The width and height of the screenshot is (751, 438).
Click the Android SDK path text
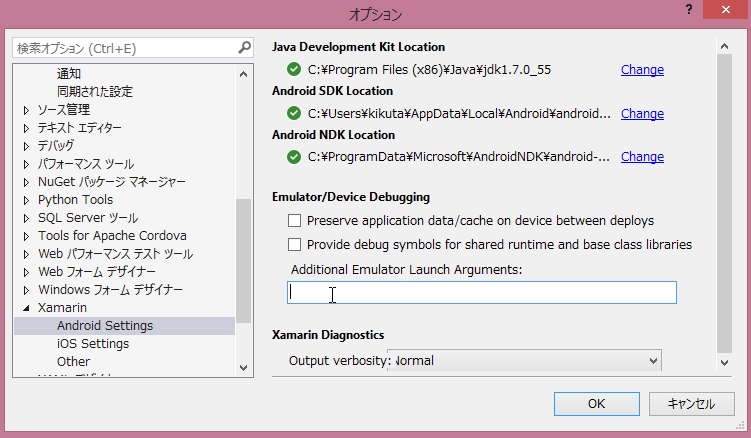pos(459,114)
